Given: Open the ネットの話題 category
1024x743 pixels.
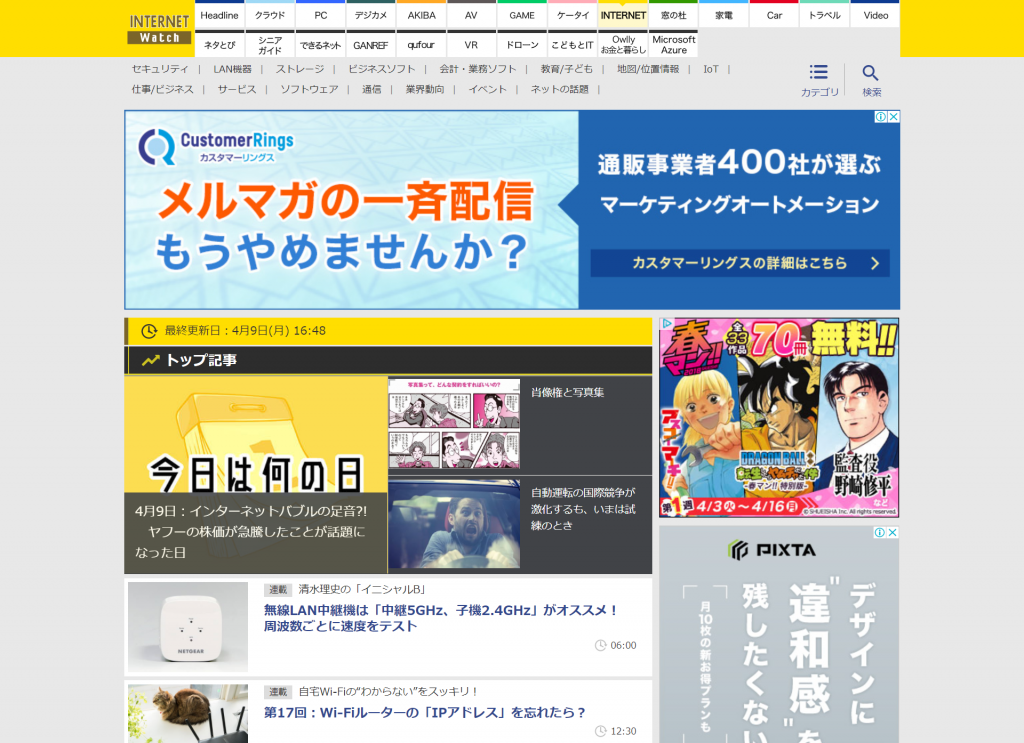Looking at the screenshot, I should point(560,89).
